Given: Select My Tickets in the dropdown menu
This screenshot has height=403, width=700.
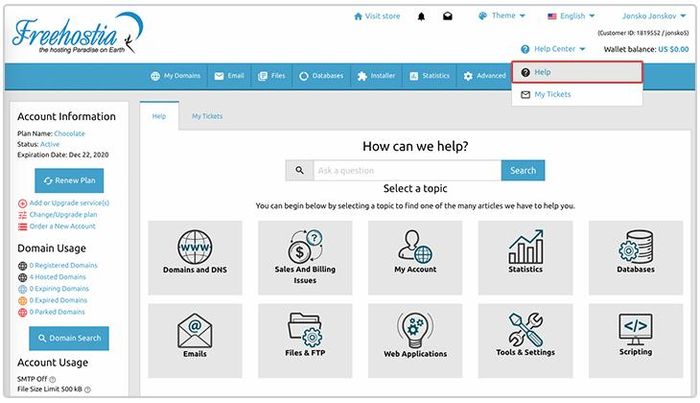Looking at the screenshot, I should [577, 95].
